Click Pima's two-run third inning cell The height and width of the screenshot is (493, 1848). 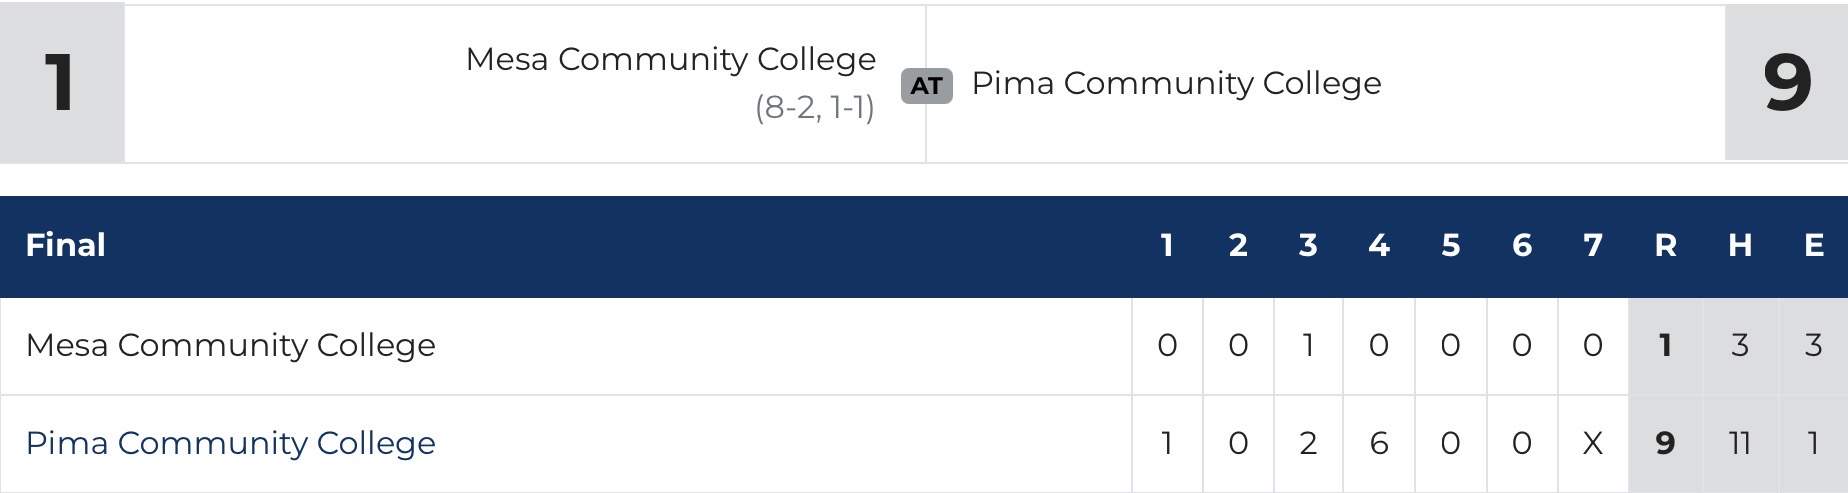[1308, 443]
